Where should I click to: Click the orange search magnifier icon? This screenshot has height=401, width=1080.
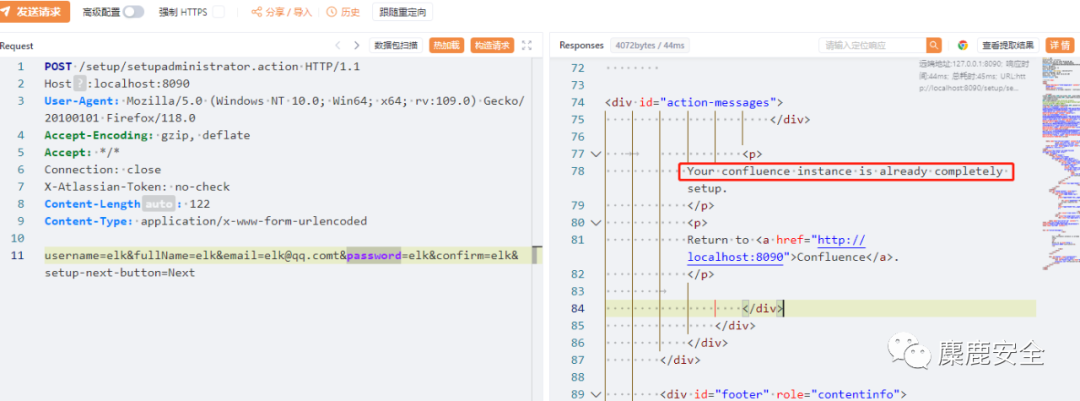click(934, 45)
